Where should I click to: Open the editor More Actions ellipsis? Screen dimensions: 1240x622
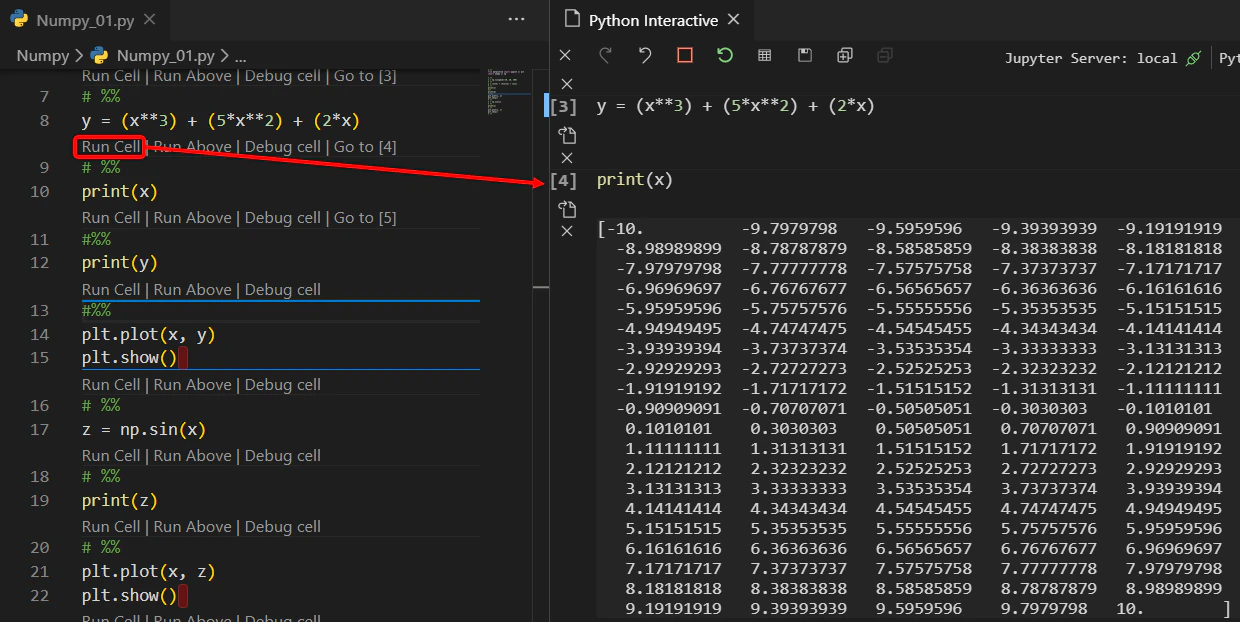click(x=516, y=19)
